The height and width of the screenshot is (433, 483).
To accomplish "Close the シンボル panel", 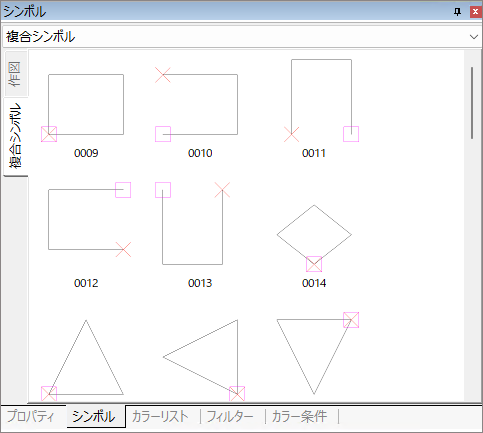I will (475, 12).
